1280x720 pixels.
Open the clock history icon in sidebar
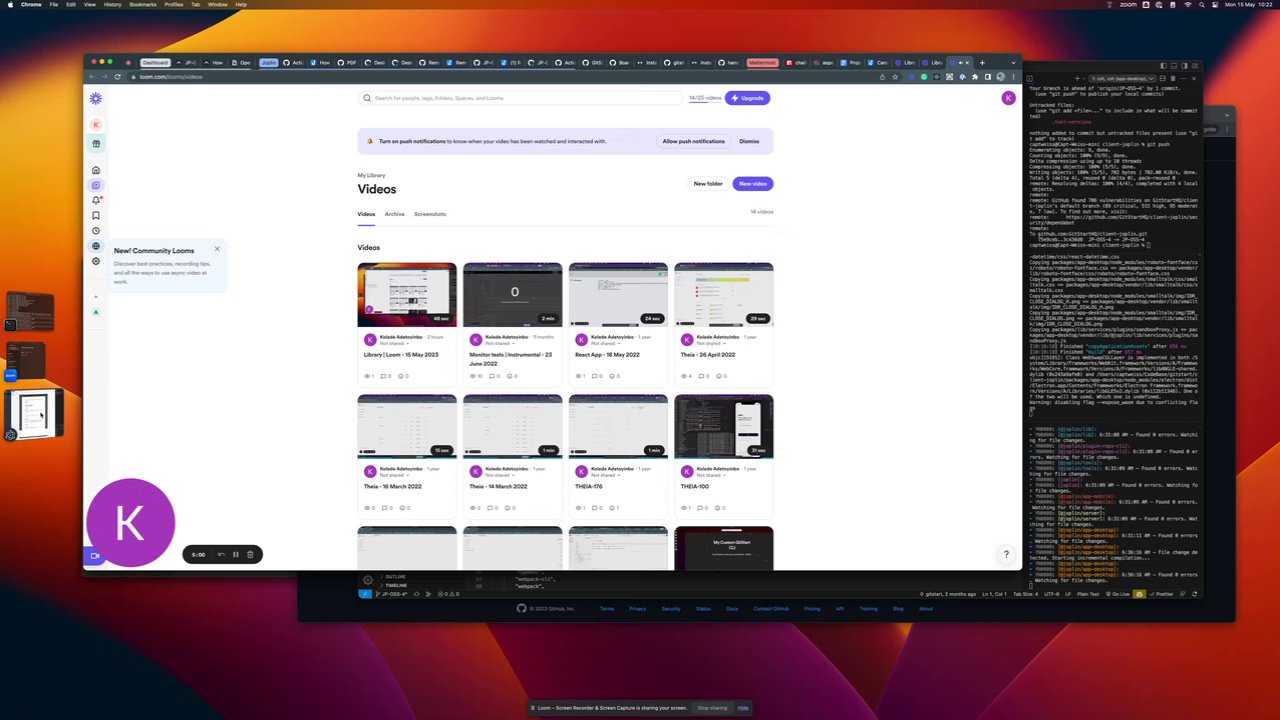(96, 231)
